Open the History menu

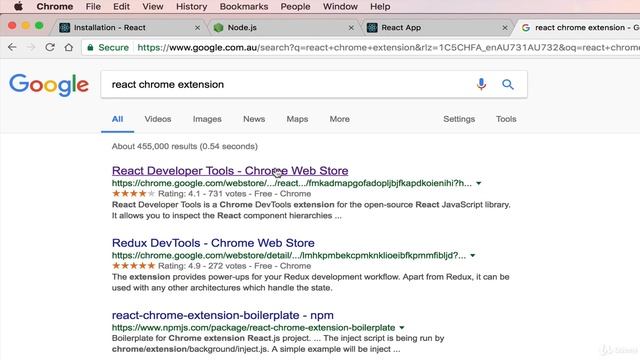[191, 7]
